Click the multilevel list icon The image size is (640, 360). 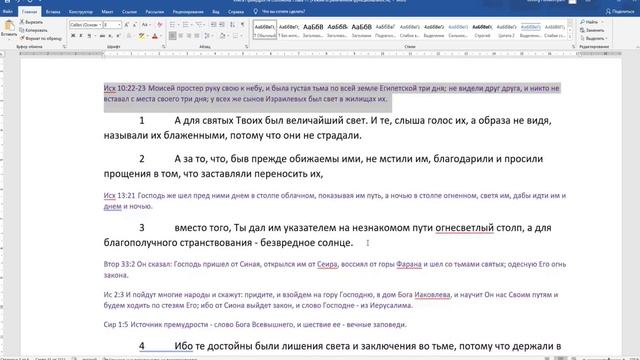click(x=199, y=25)
